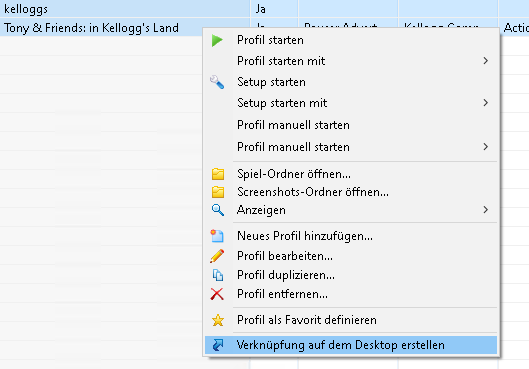Click the star icon for Profil als Favorit definieren
The image size is (529, 369).
218,320
